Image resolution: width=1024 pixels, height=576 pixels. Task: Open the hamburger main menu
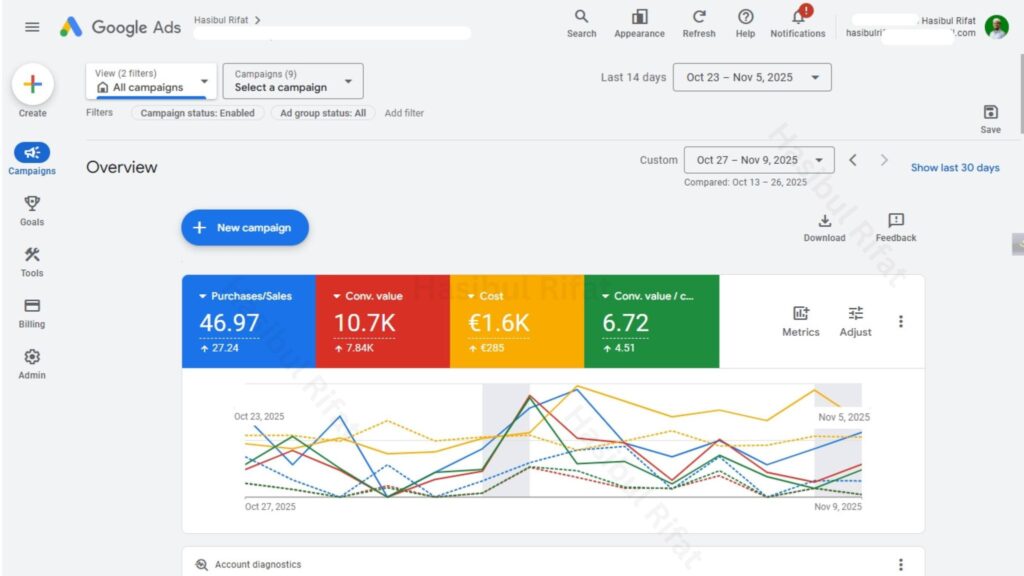pos(32,27)
